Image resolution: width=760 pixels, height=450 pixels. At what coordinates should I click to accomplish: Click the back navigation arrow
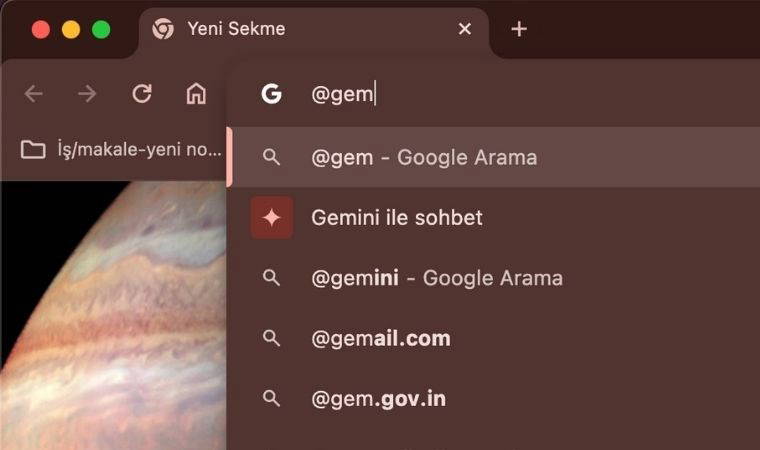34,94
